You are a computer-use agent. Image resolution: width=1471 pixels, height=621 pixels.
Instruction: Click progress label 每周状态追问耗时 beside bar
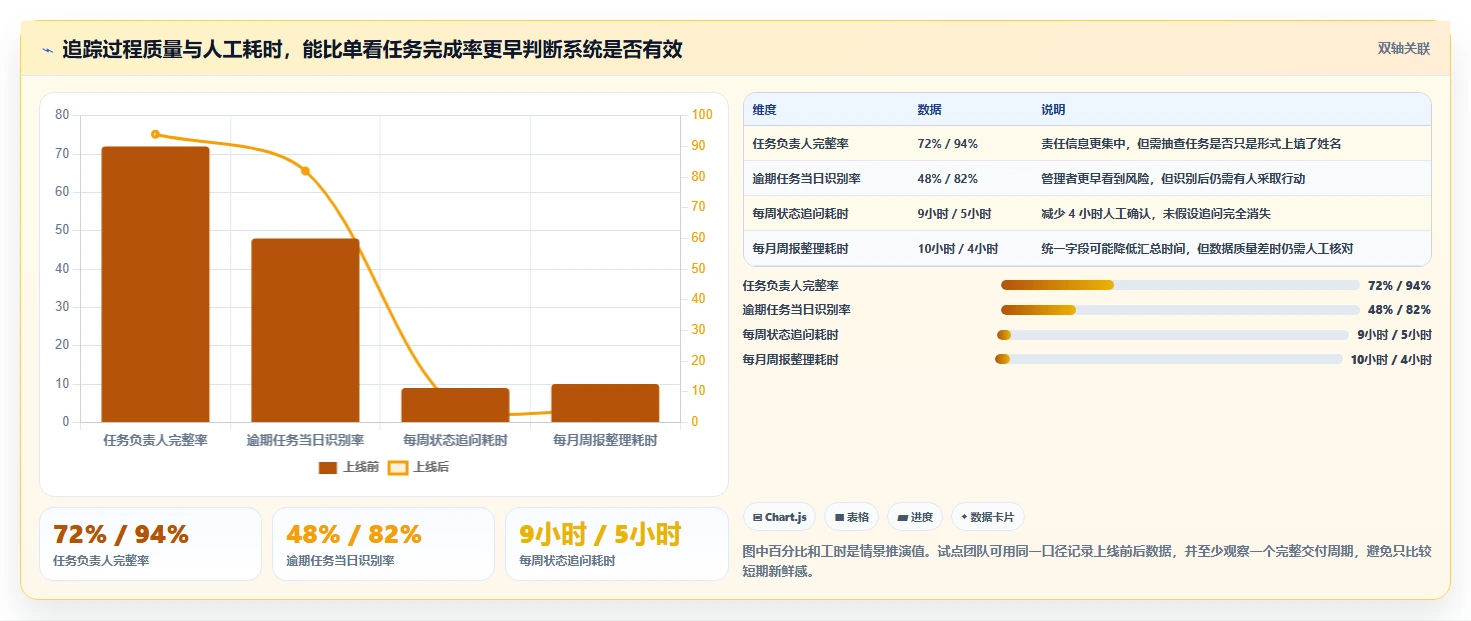pos(790,335)
